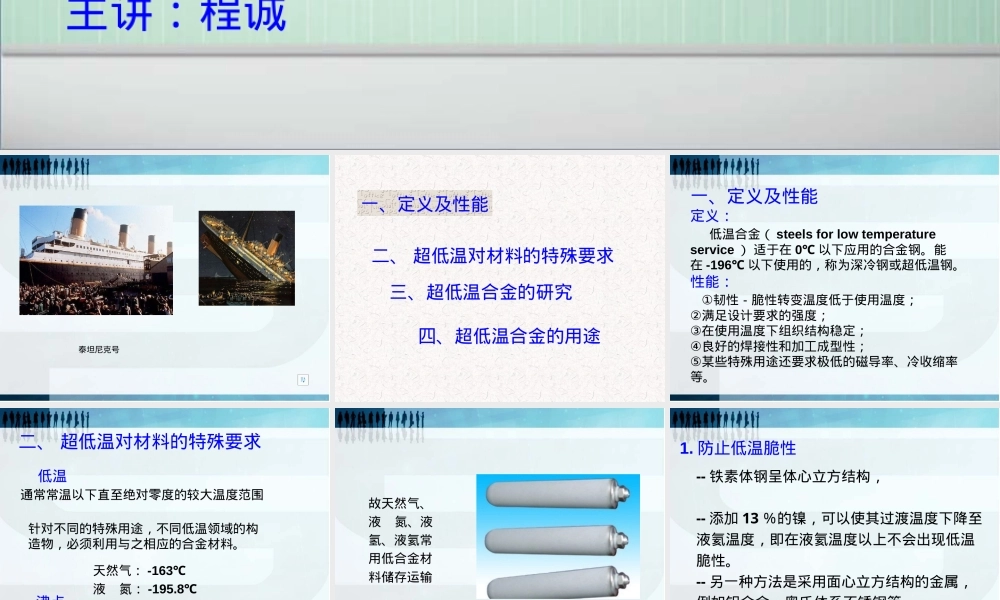
Task: Select the sinking Titanic night photo
Action: 247,258
